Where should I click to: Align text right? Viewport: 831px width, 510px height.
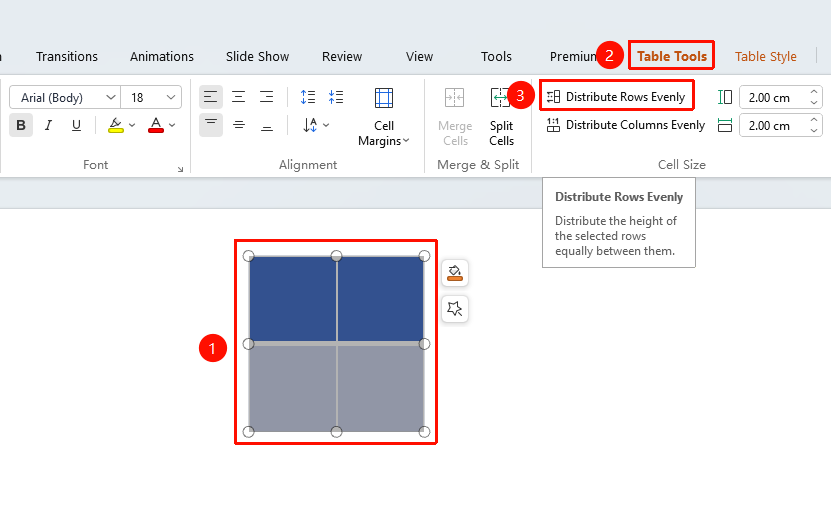click(x=267, y=97)
